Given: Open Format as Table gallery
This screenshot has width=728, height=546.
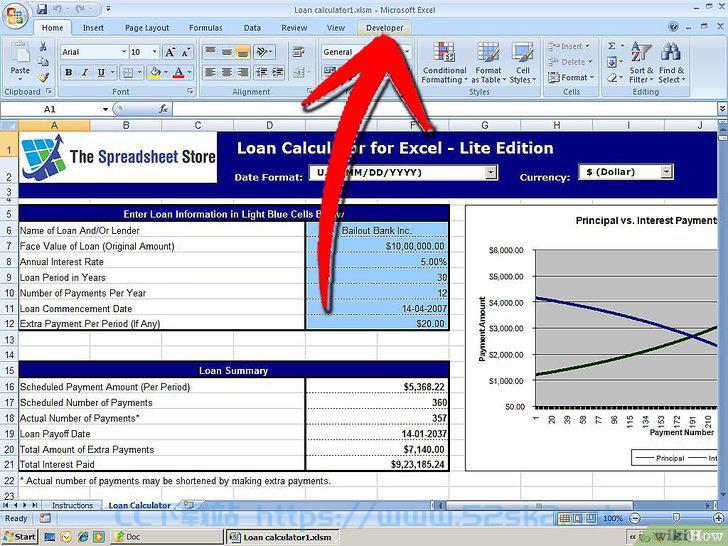Looking at the screenshot, I should tap(488, 63).
